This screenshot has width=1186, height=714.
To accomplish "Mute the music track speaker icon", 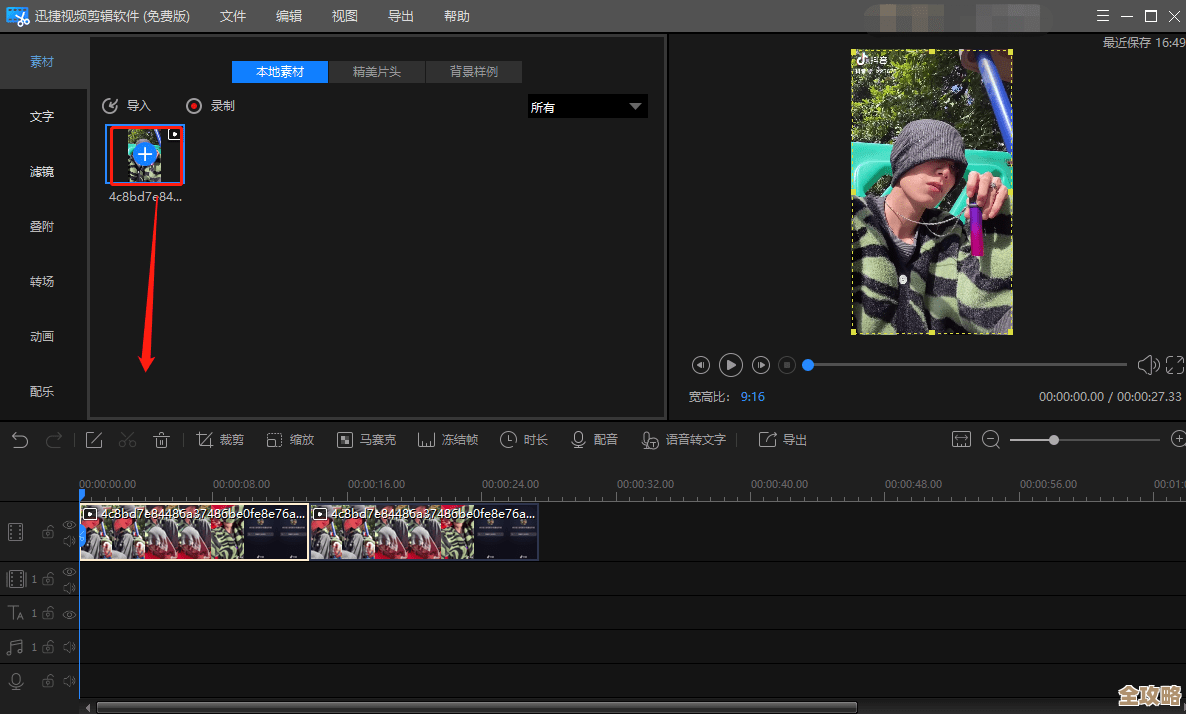I will (x=69, y=648).
